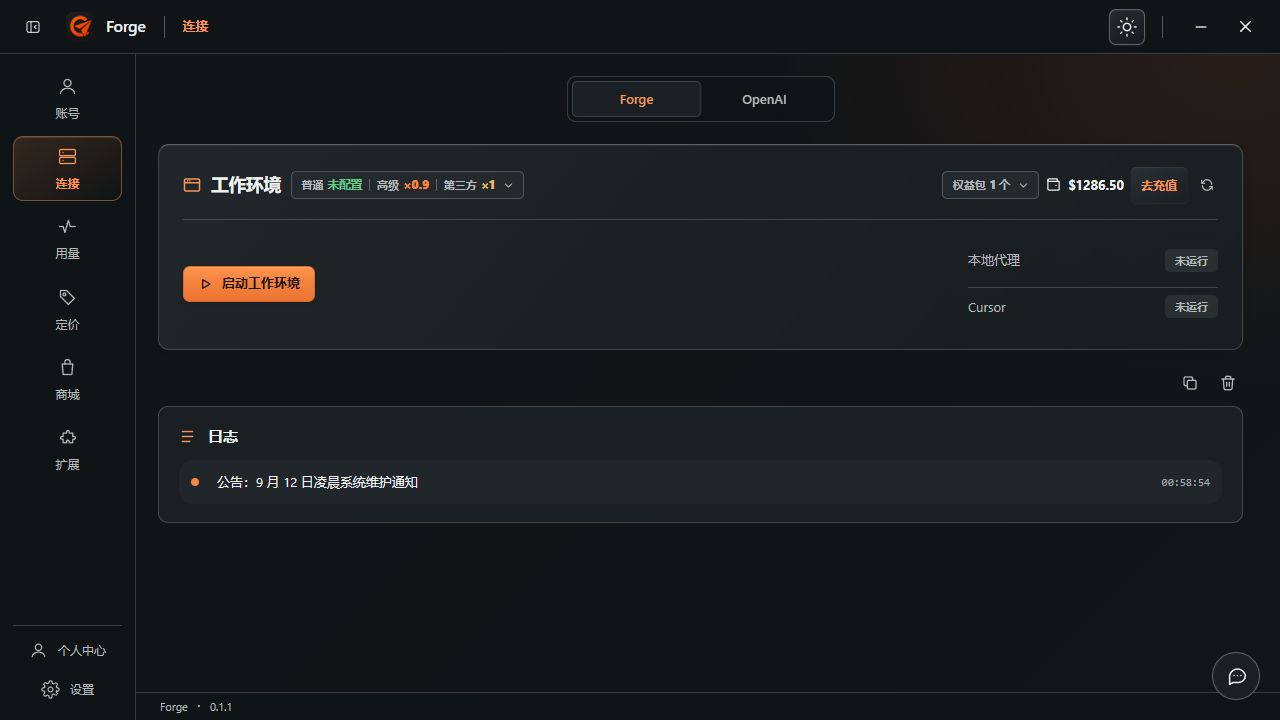Close the Forge window
1280x720 pixels.
tap(1245, 27)
